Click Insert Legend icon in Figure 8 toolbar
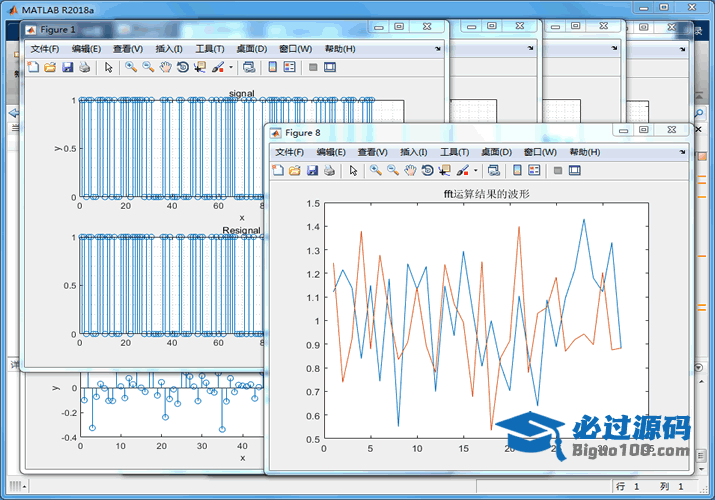 534,170
